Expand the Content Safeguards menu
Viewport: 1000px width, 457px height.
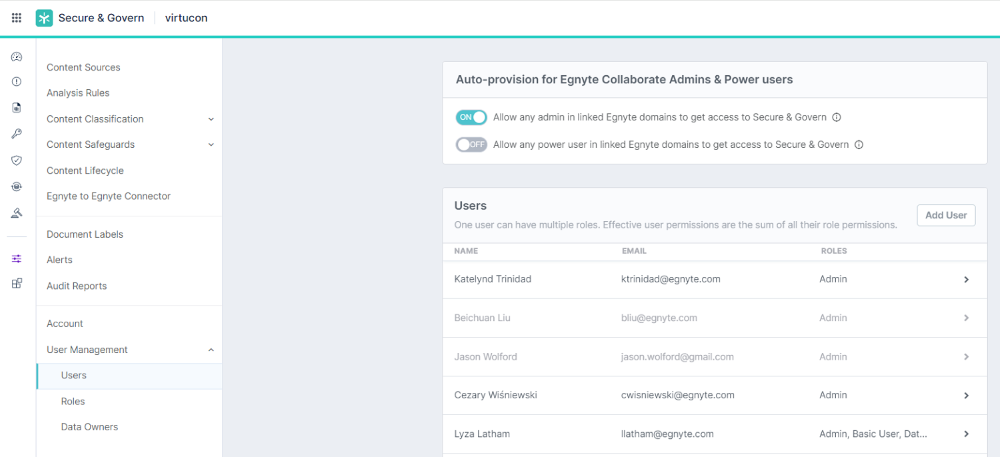point(211,145)
